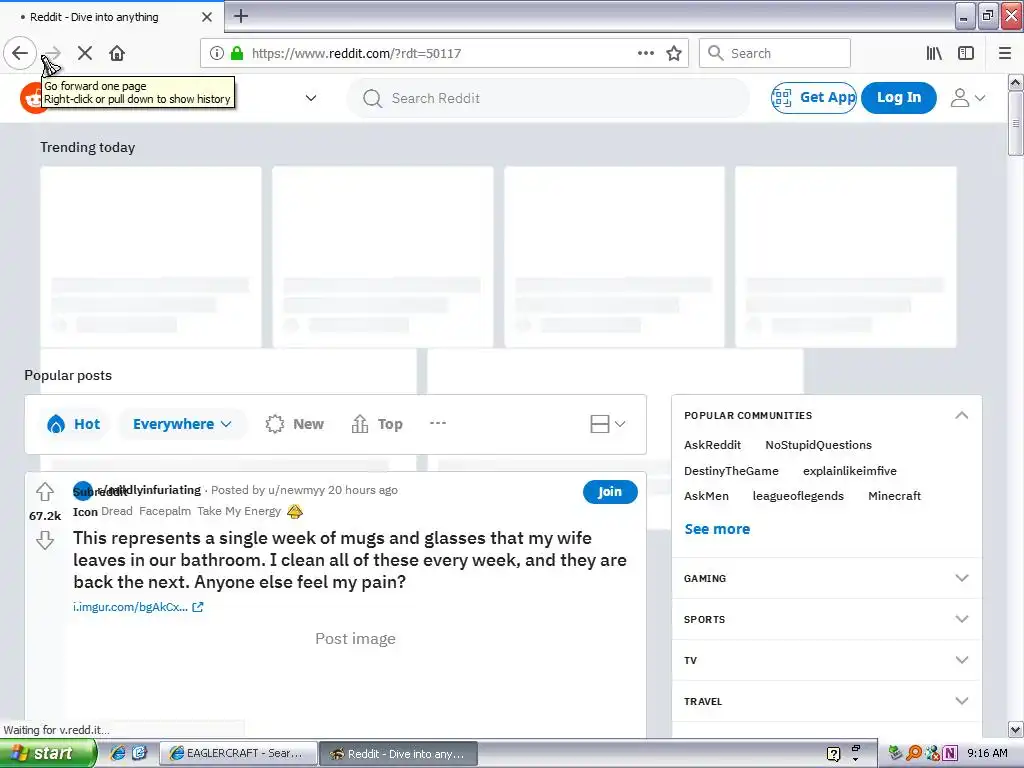This screenshot has height=768, width=1024.
Task: Open the leagueoflegends community link
Action: 798,496
